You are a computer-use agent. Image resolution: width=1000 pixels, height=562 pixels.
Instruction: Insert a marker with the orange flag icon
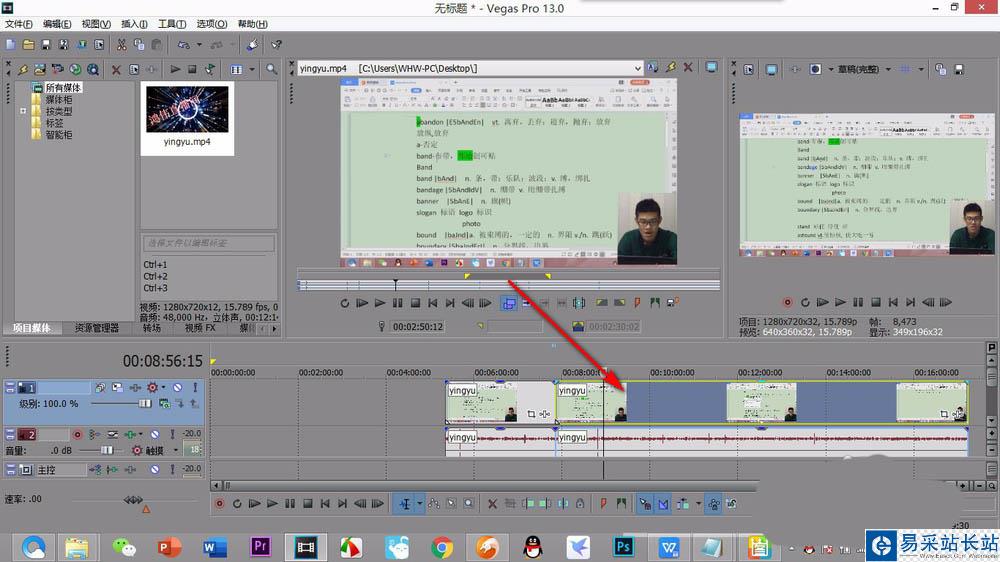(603, 504)
